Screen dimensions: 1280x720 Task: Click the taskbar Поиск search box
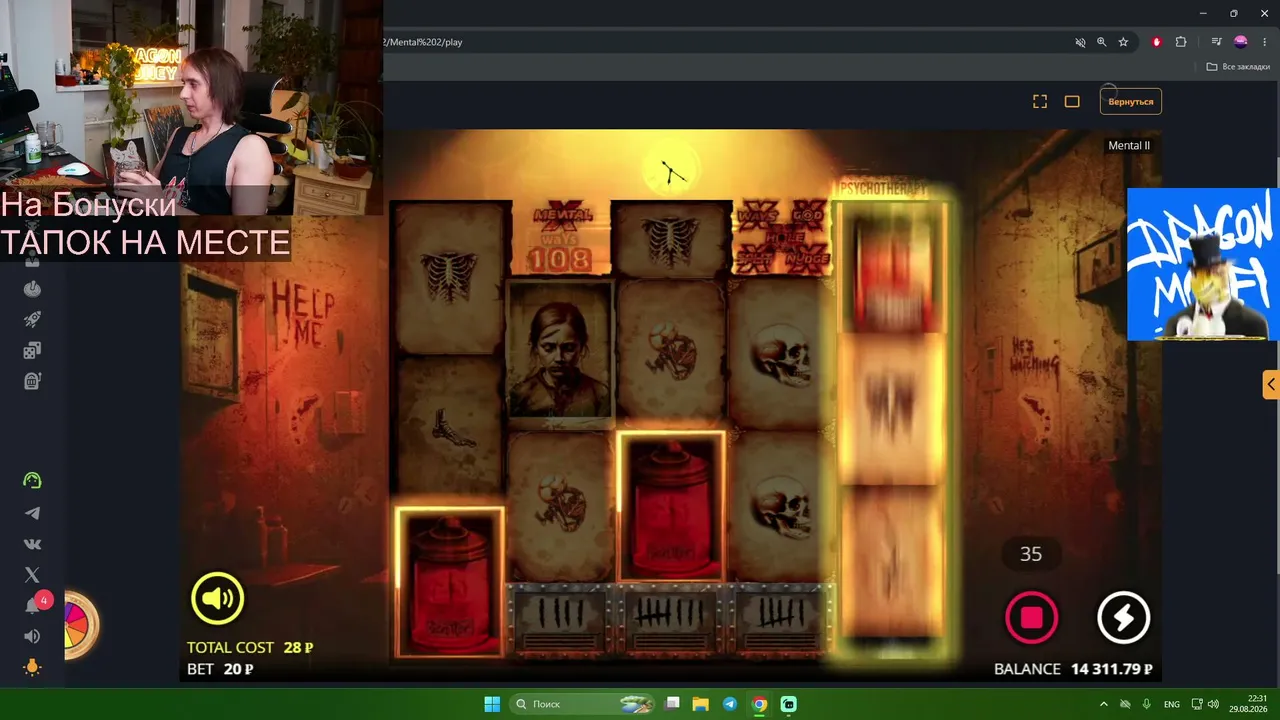583,704
